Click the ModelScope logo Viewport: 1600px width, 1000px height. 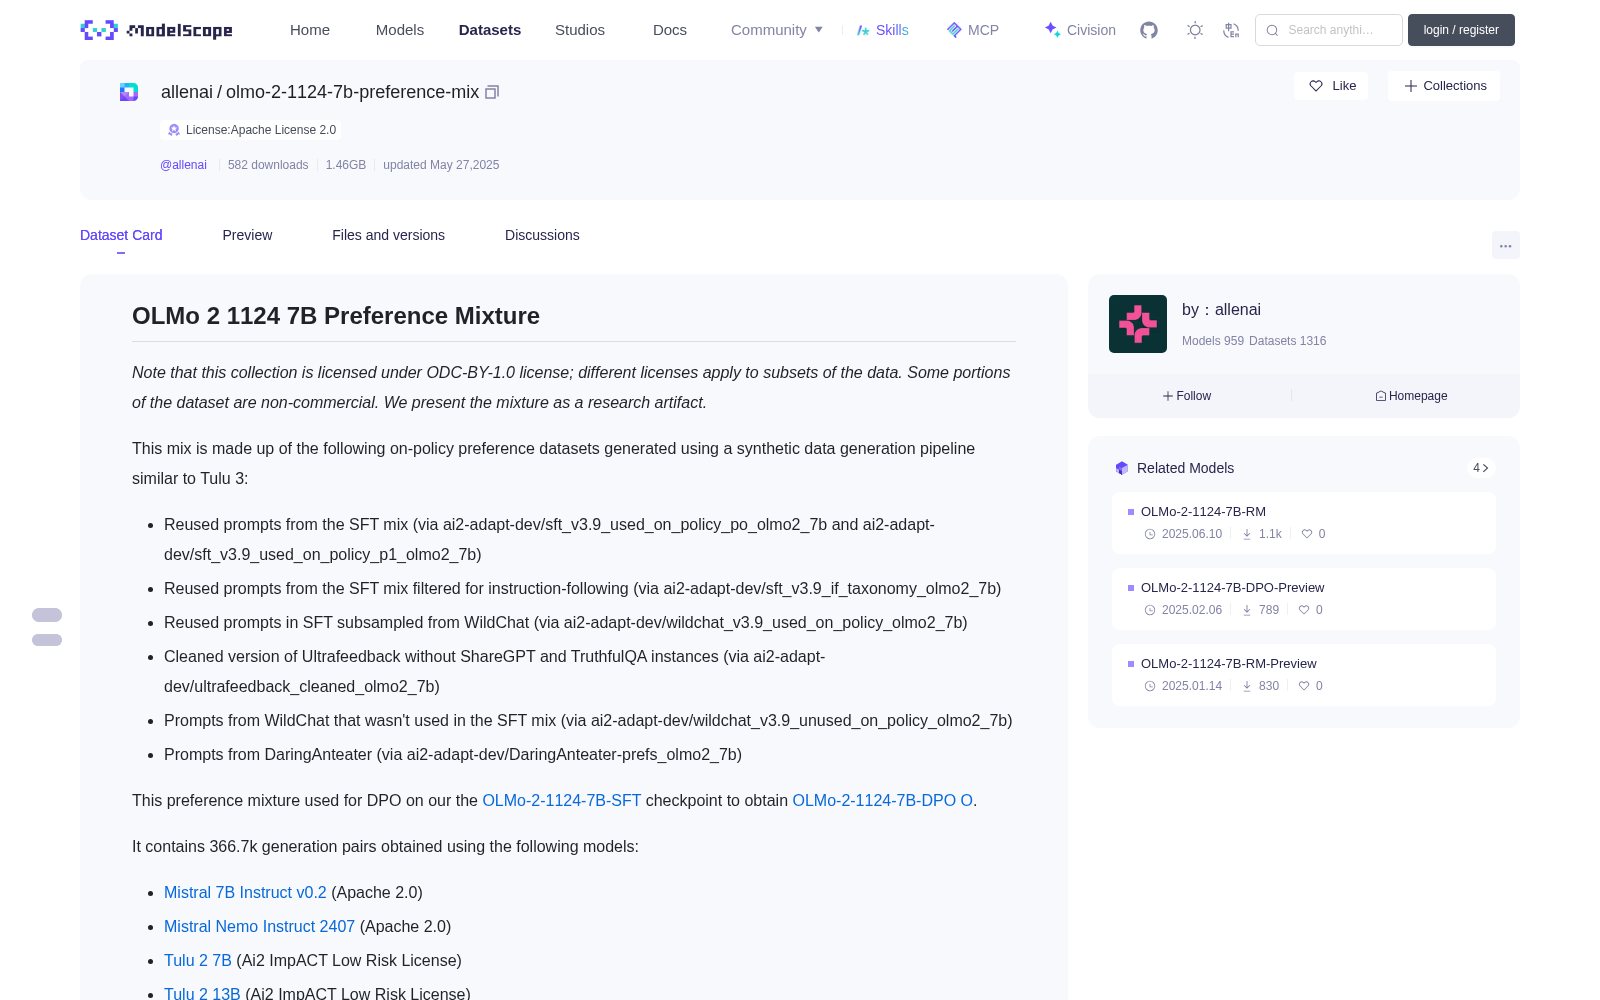pyautogui.click(x=157, y=30)
